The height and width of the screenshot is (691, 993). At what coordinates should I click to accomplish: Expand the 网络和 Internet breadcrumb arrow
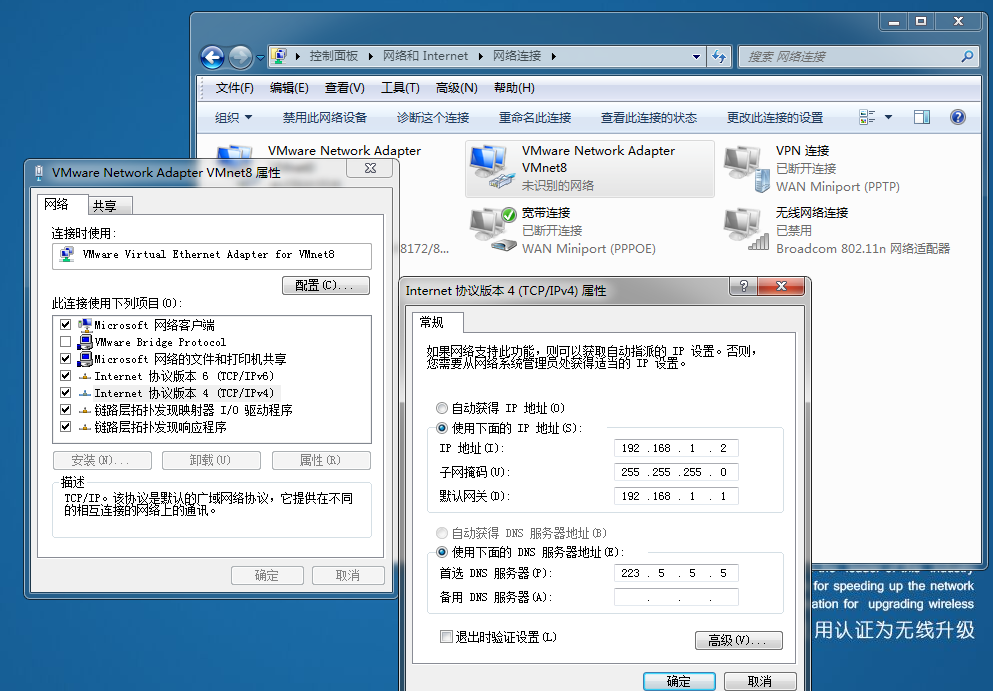pyautogui.click(x=481, y=56)
